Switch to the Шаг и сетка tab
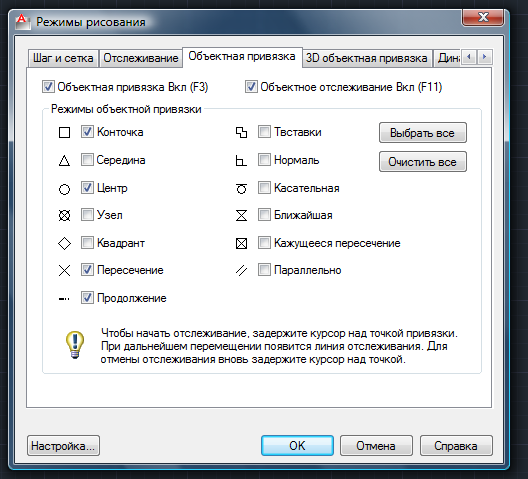Screen dimensions: 528x479 63,58
